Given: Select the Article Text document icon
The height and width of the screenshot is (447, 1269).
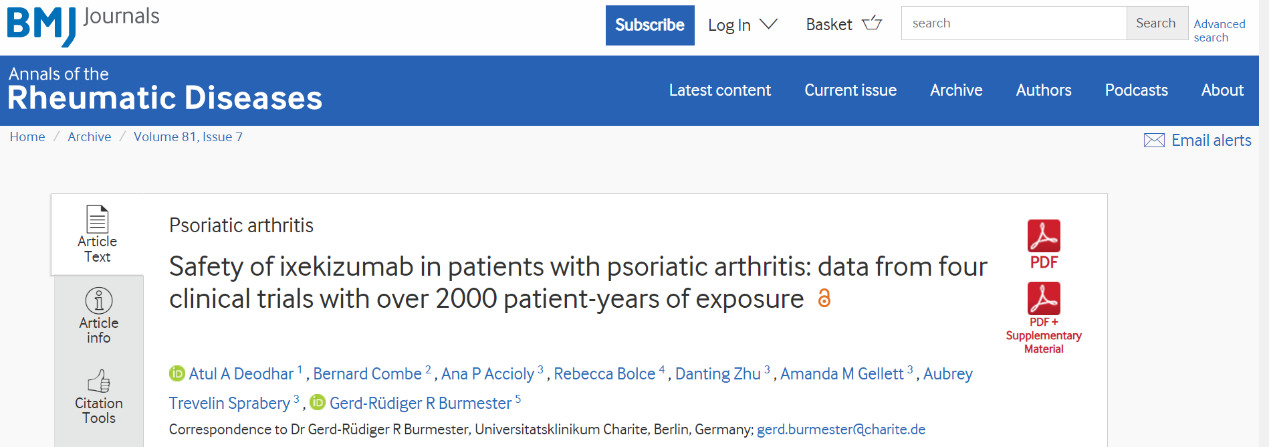Looking at the screenshot, I should point(97,219).
